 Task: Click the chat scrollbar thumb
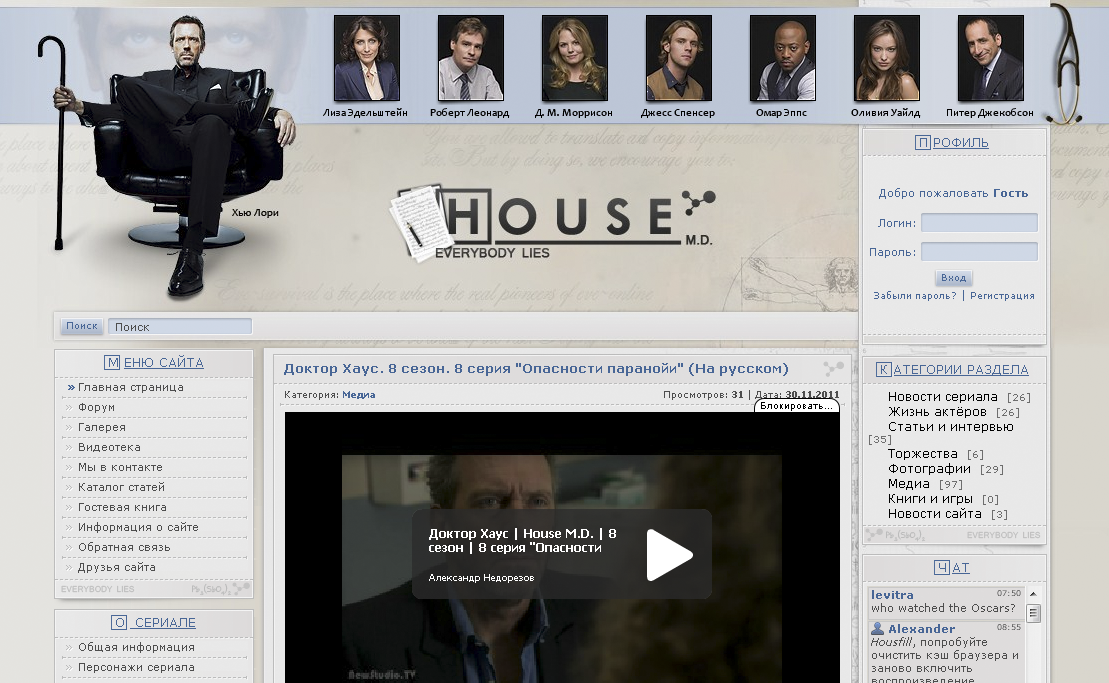1033,613
